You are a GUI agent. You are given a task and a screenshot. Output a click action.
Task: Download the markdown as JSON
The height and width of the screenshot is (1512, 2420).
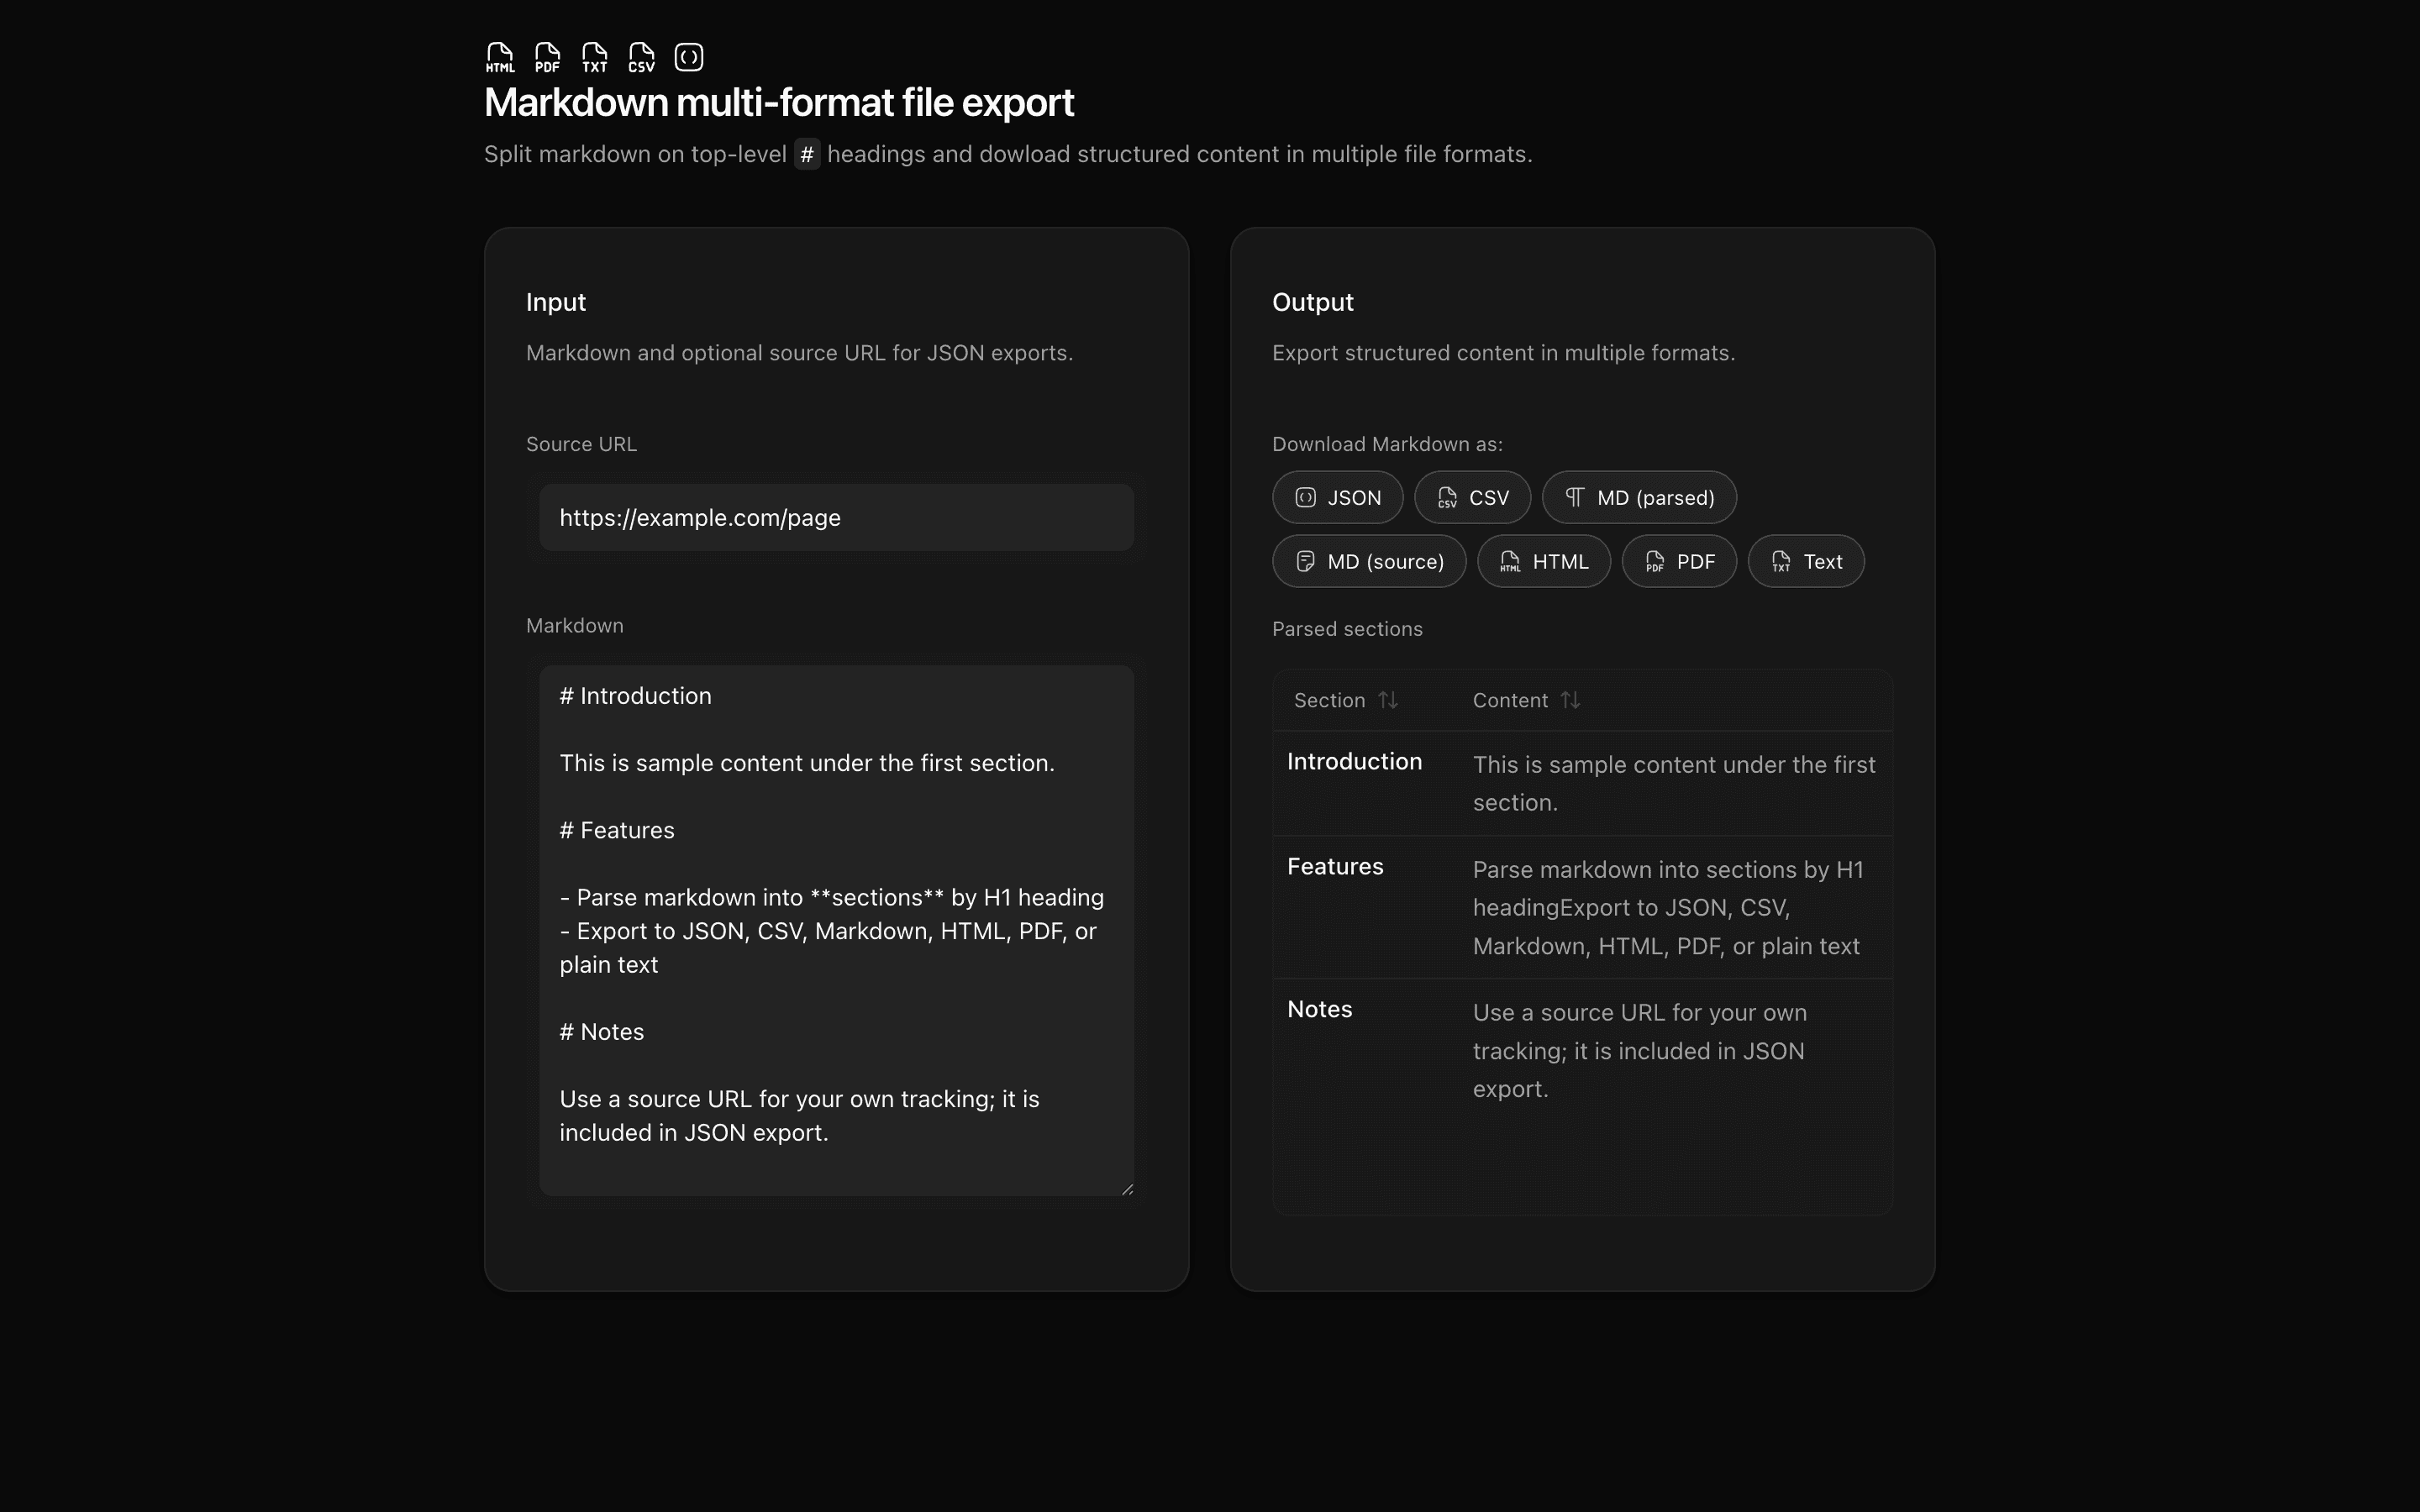tap(1337, 497)
